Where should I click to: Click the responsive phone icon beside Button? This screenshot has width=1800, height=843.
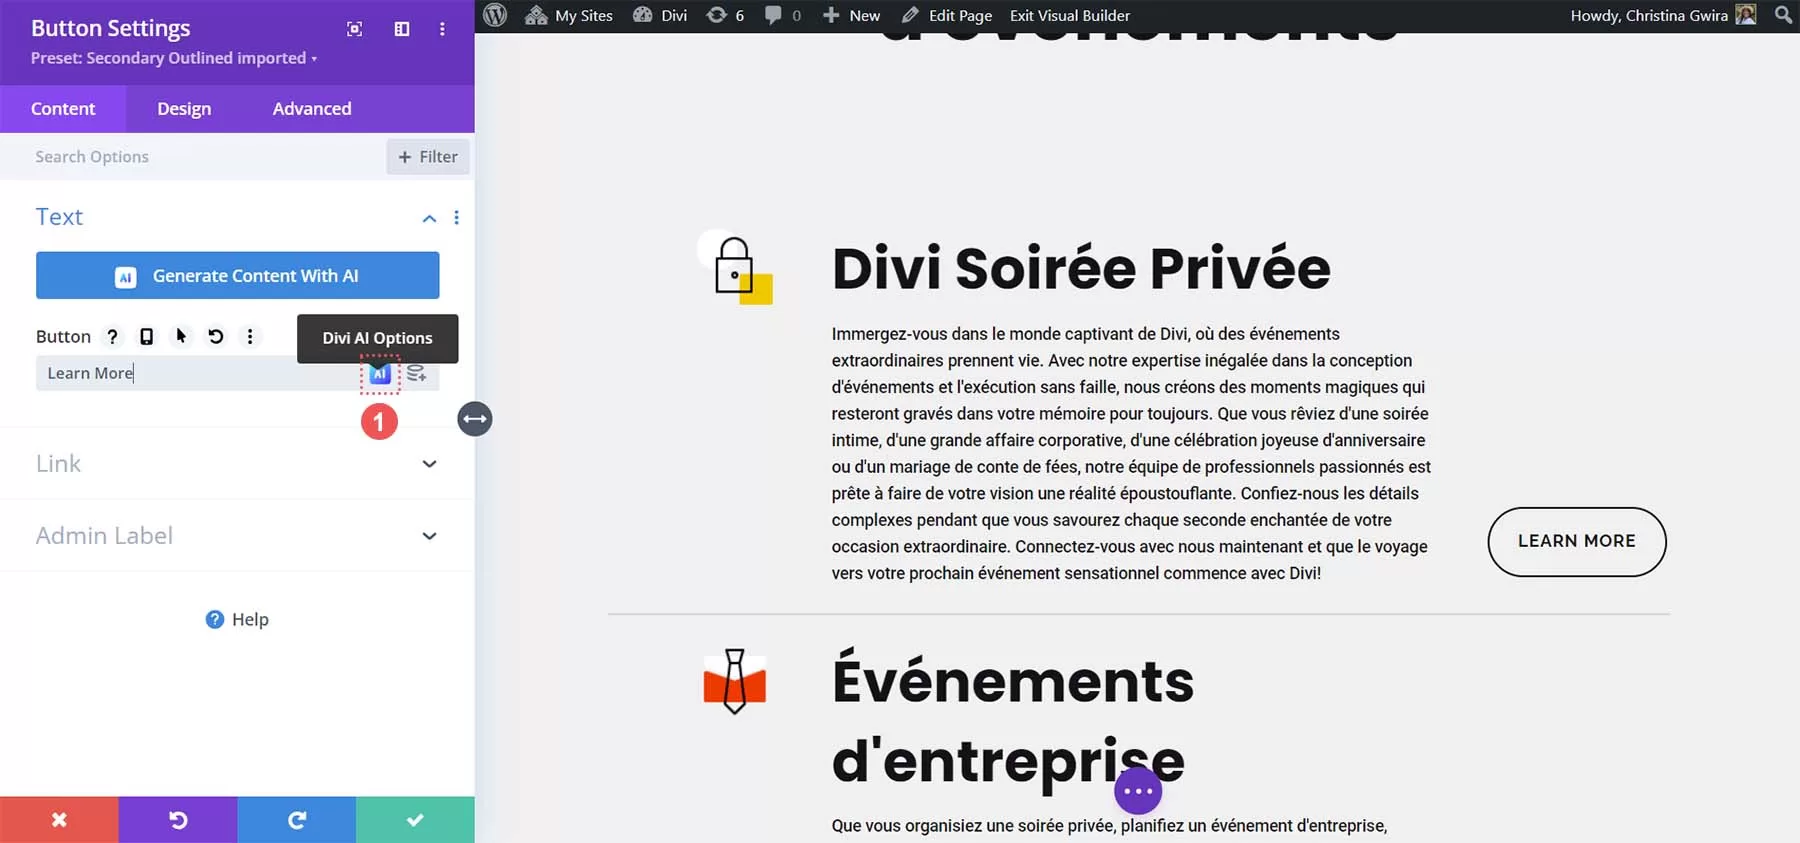pyautogui.click(x=146, y=337)
